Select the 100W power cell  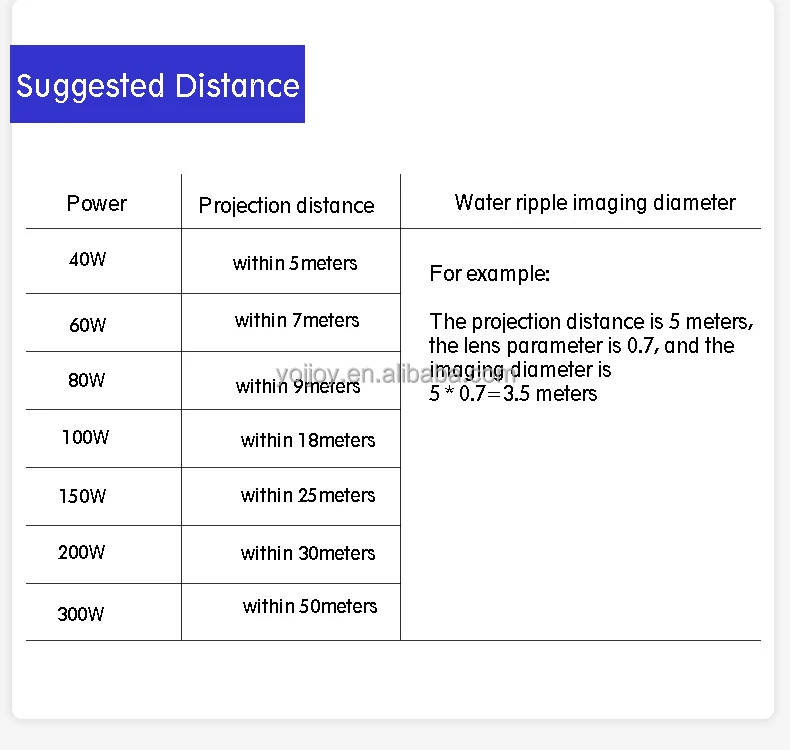pos(85,437)
